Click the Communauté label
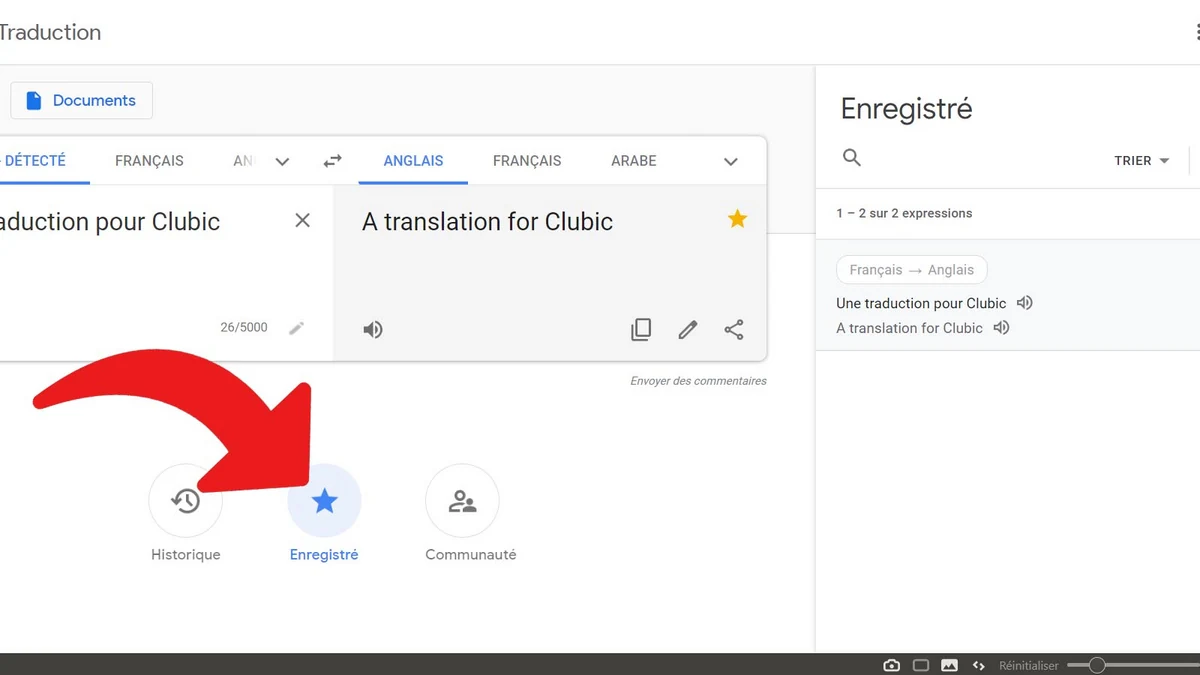This screenshot has height=675, width=1200. (471, 555)
